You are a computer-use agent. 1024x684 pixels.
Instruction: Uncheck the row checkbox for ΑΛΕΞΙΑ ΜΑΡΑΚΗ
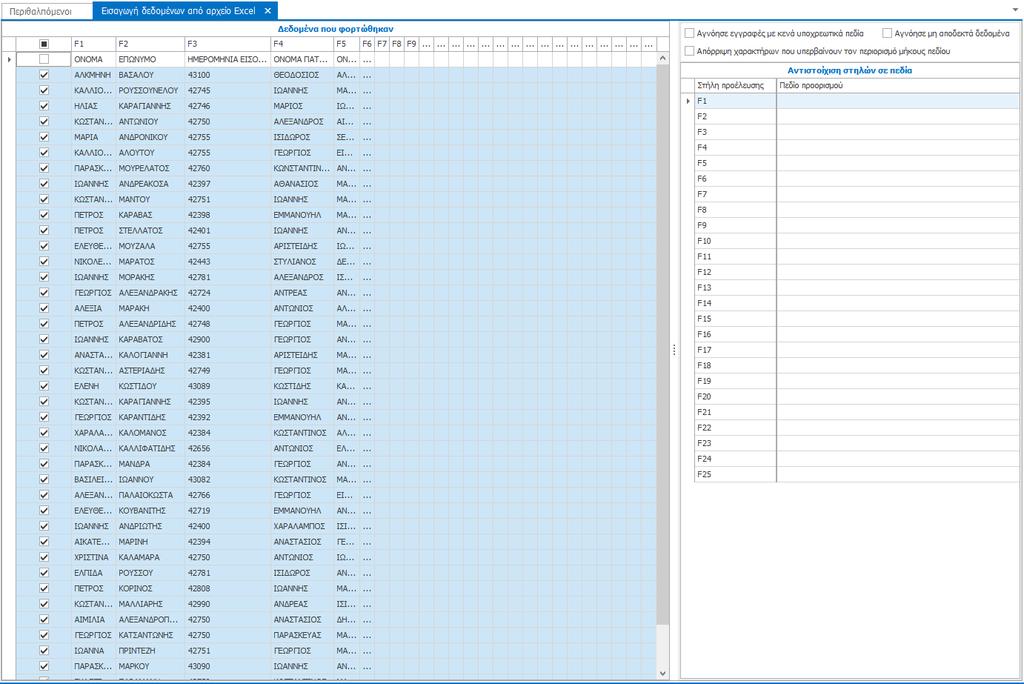(x=44, y=308)
